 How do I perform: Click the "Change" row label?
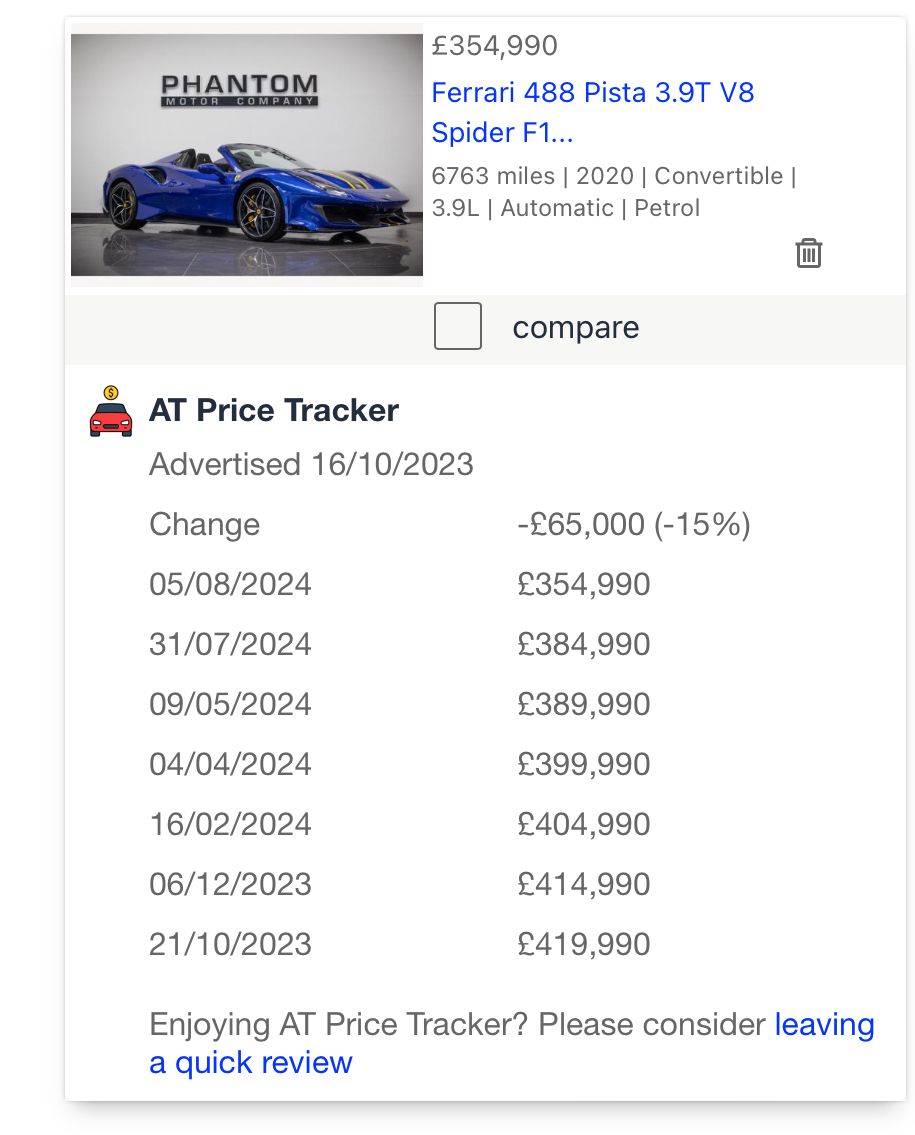(x=204, y=525)
